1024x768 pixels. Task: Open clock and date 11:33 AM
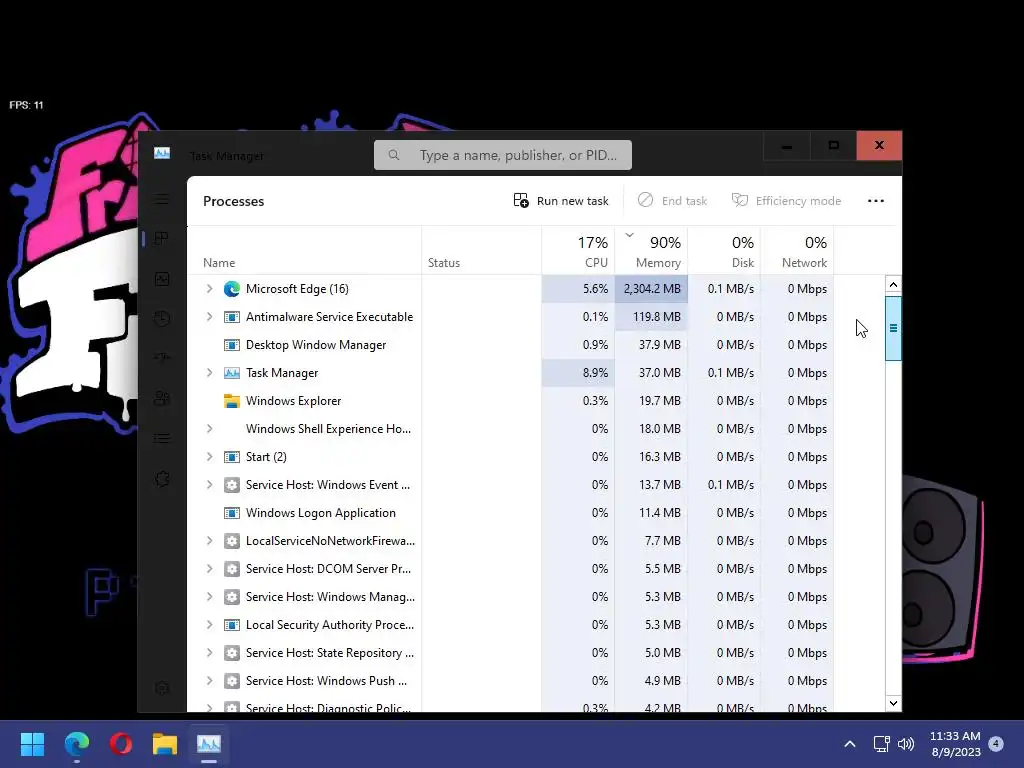pos(955,744)
